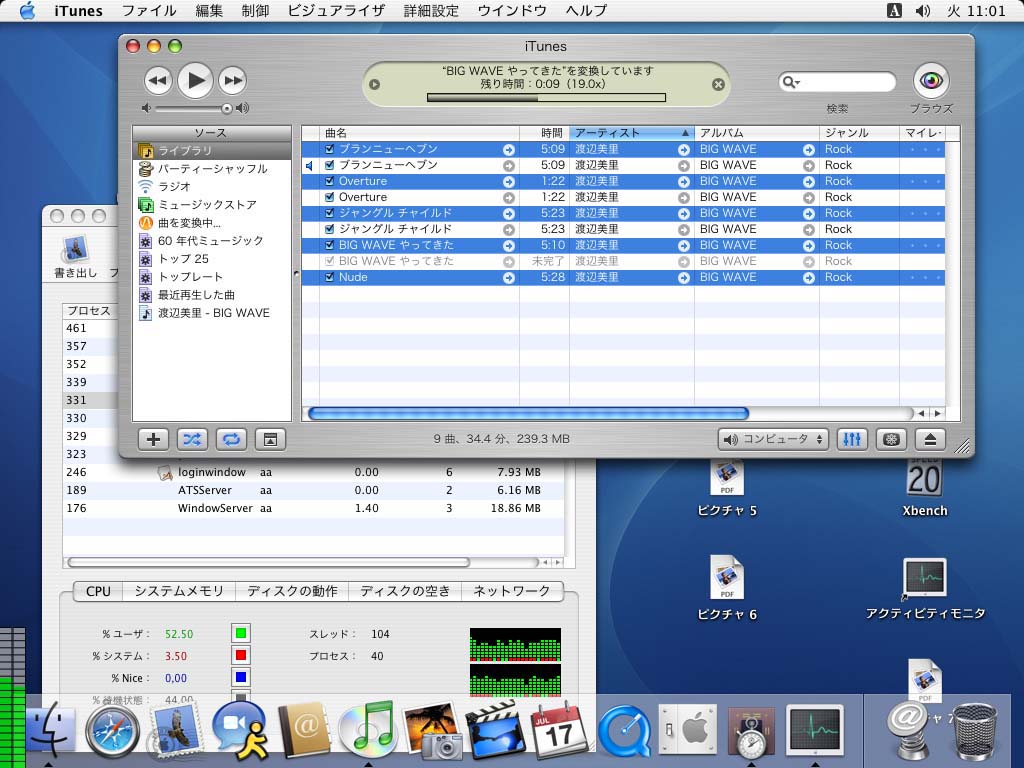This screenshot has width=1024, height=768.
Task: Select the アクティビティモニタ desktop shortcut
Action: pyautogui.click(x=924, y=578)
